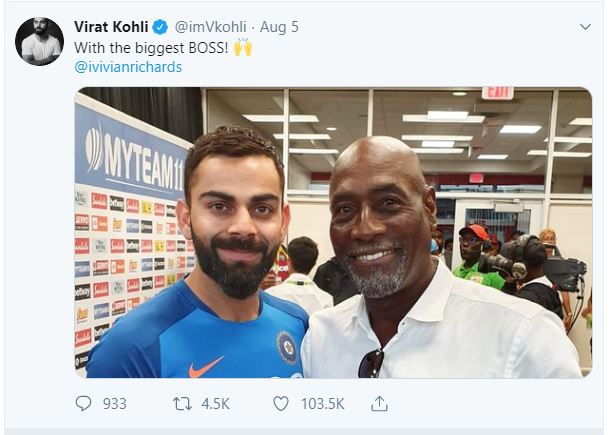Retweet this post using the retweet icon
The width and height of the screenshot is (616, 435).
pyautogui.click(x=182, y=403)
